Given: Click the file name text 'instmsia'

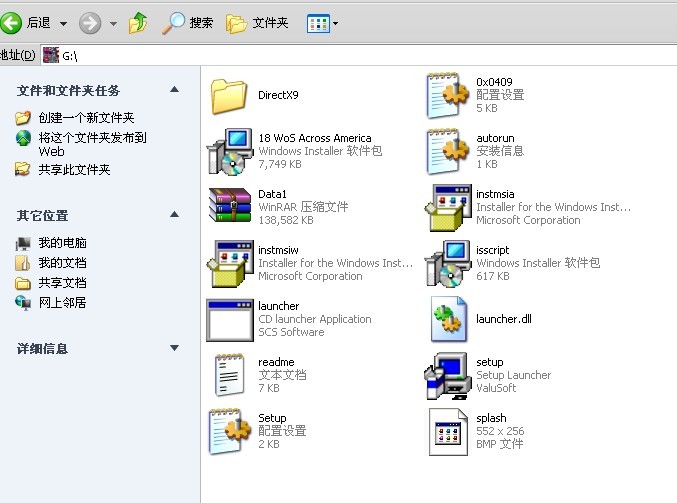Looking at the screenshot, I should (495, 194).
